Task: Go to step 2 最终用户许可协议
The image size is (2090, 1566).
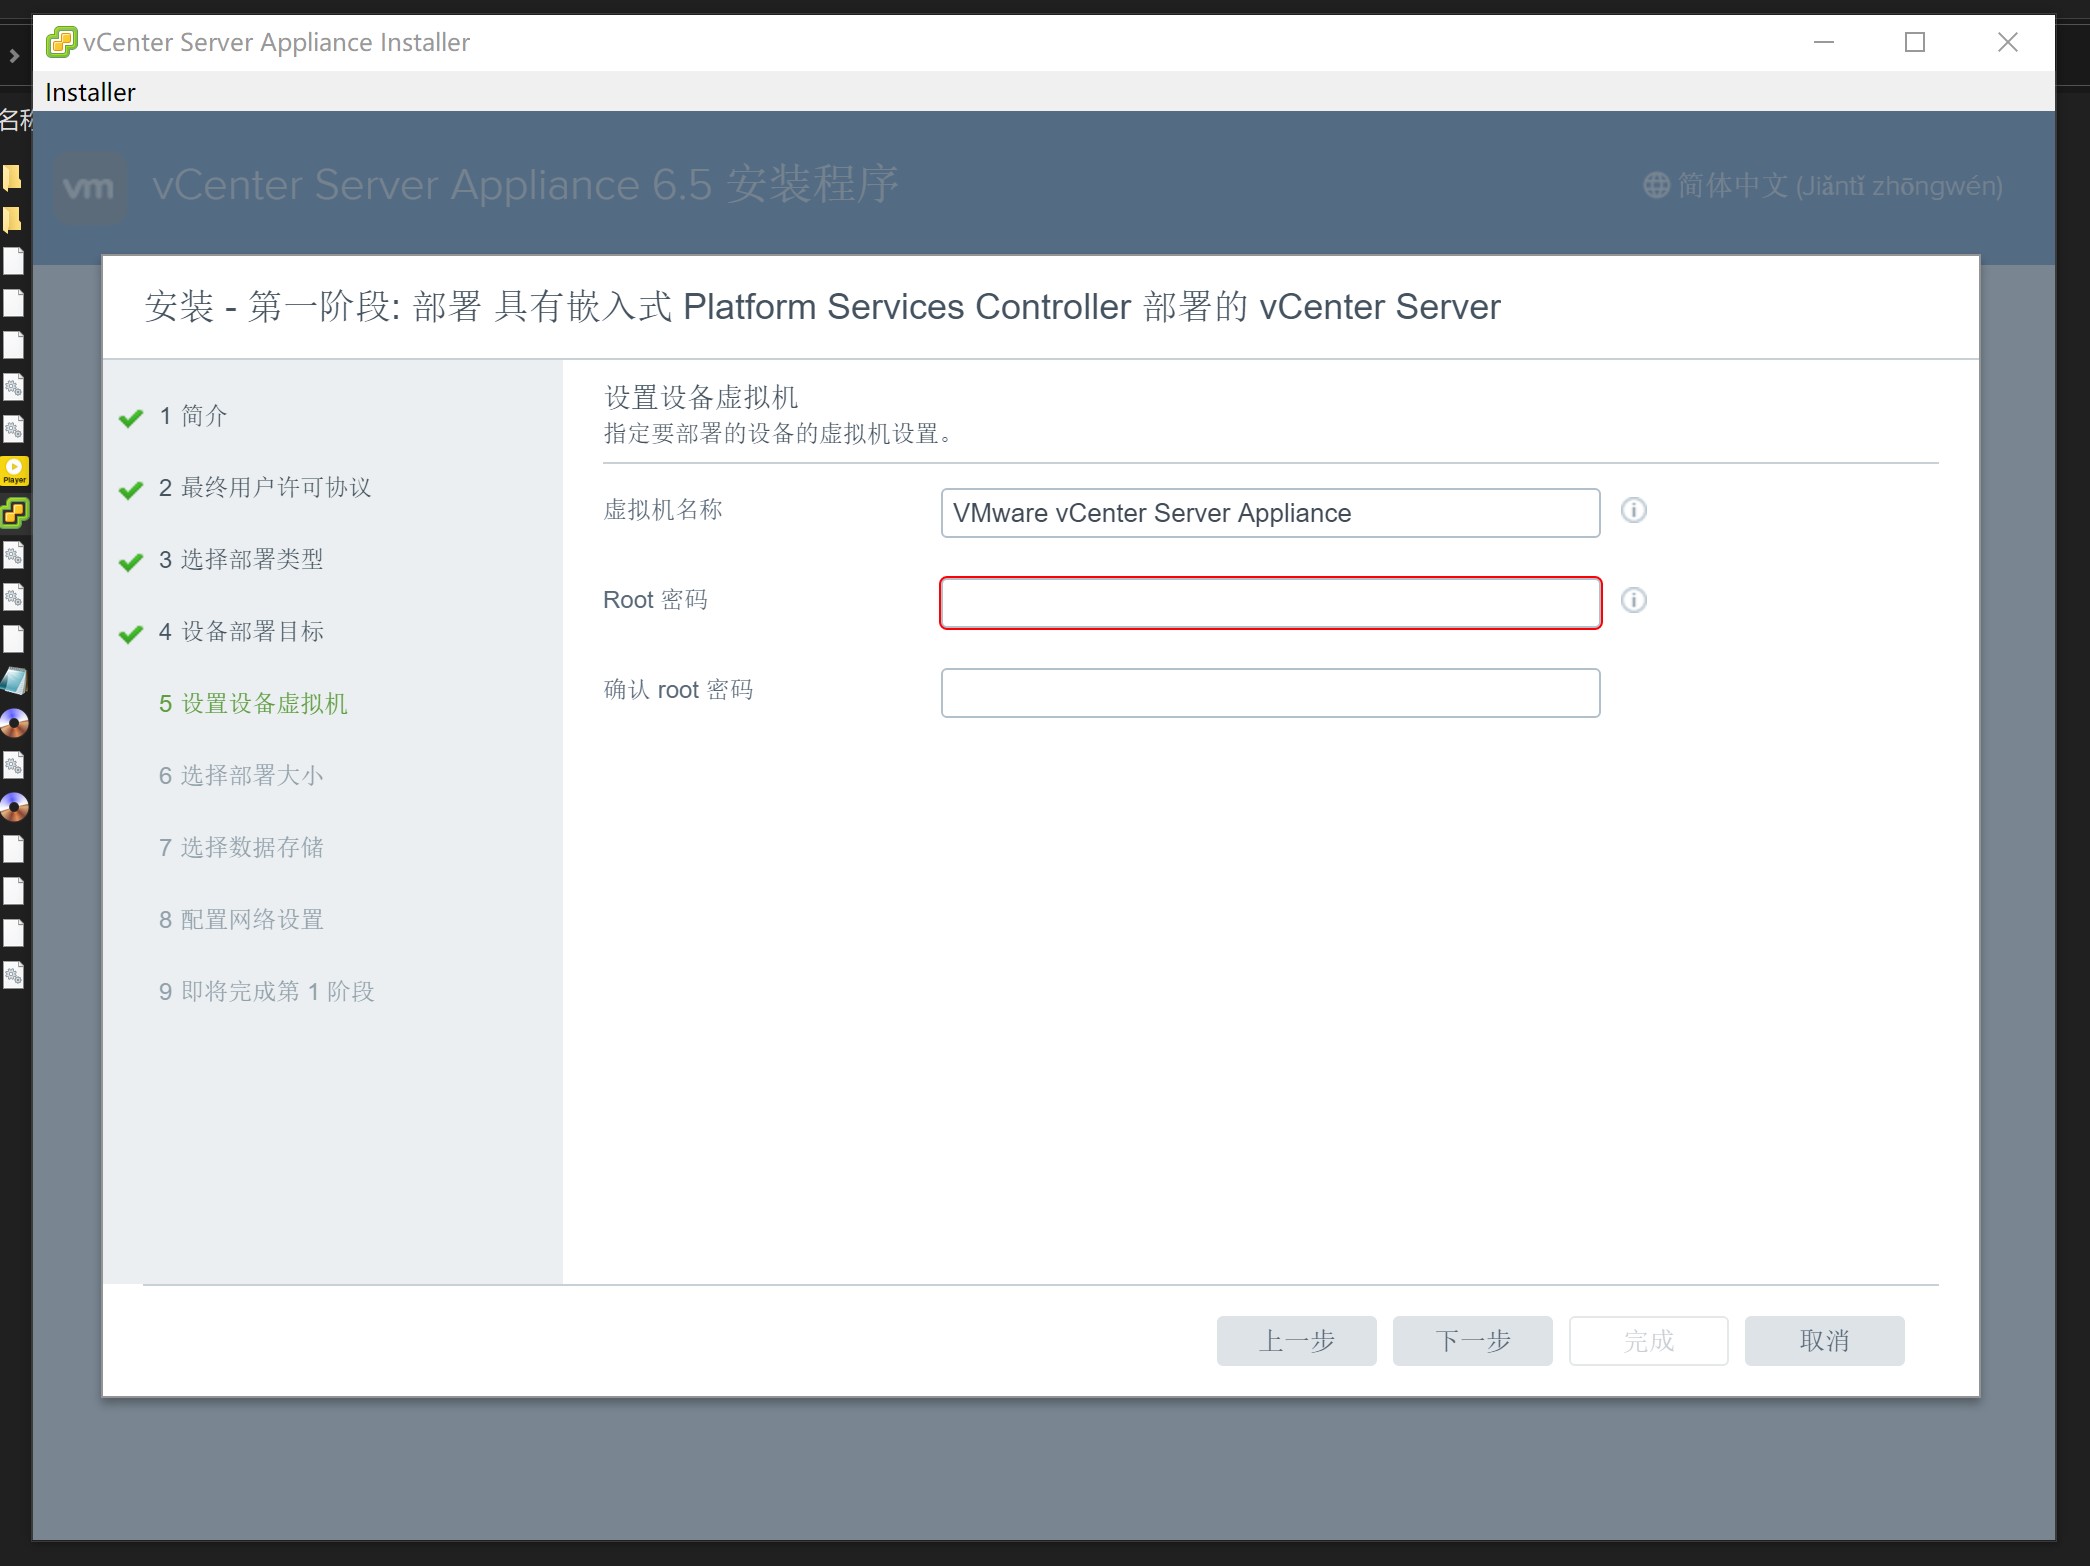Action: (x=265, y=488)
